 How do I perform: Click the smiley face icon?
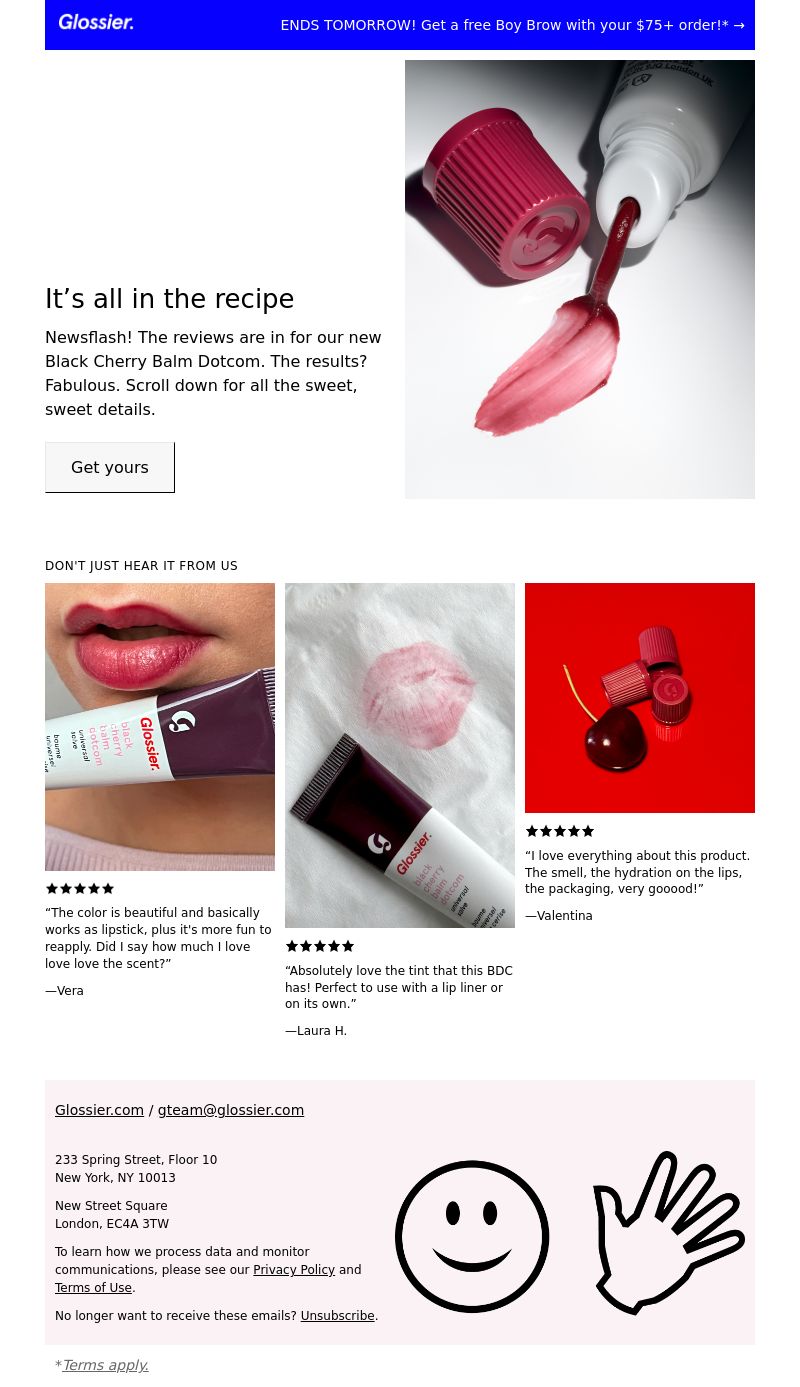coord(472,1236)
